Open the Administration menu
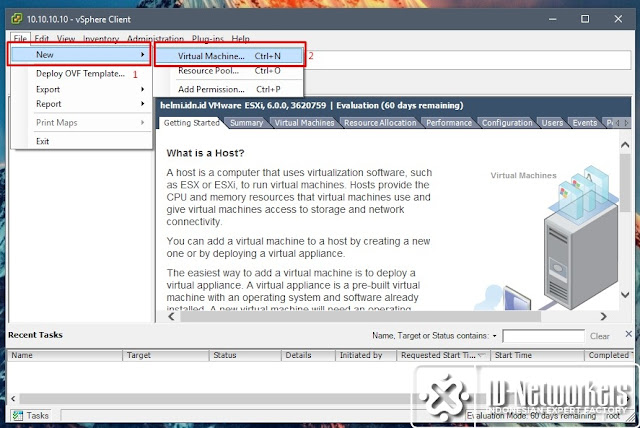The image size is (640, 428). tap(156, 38)
